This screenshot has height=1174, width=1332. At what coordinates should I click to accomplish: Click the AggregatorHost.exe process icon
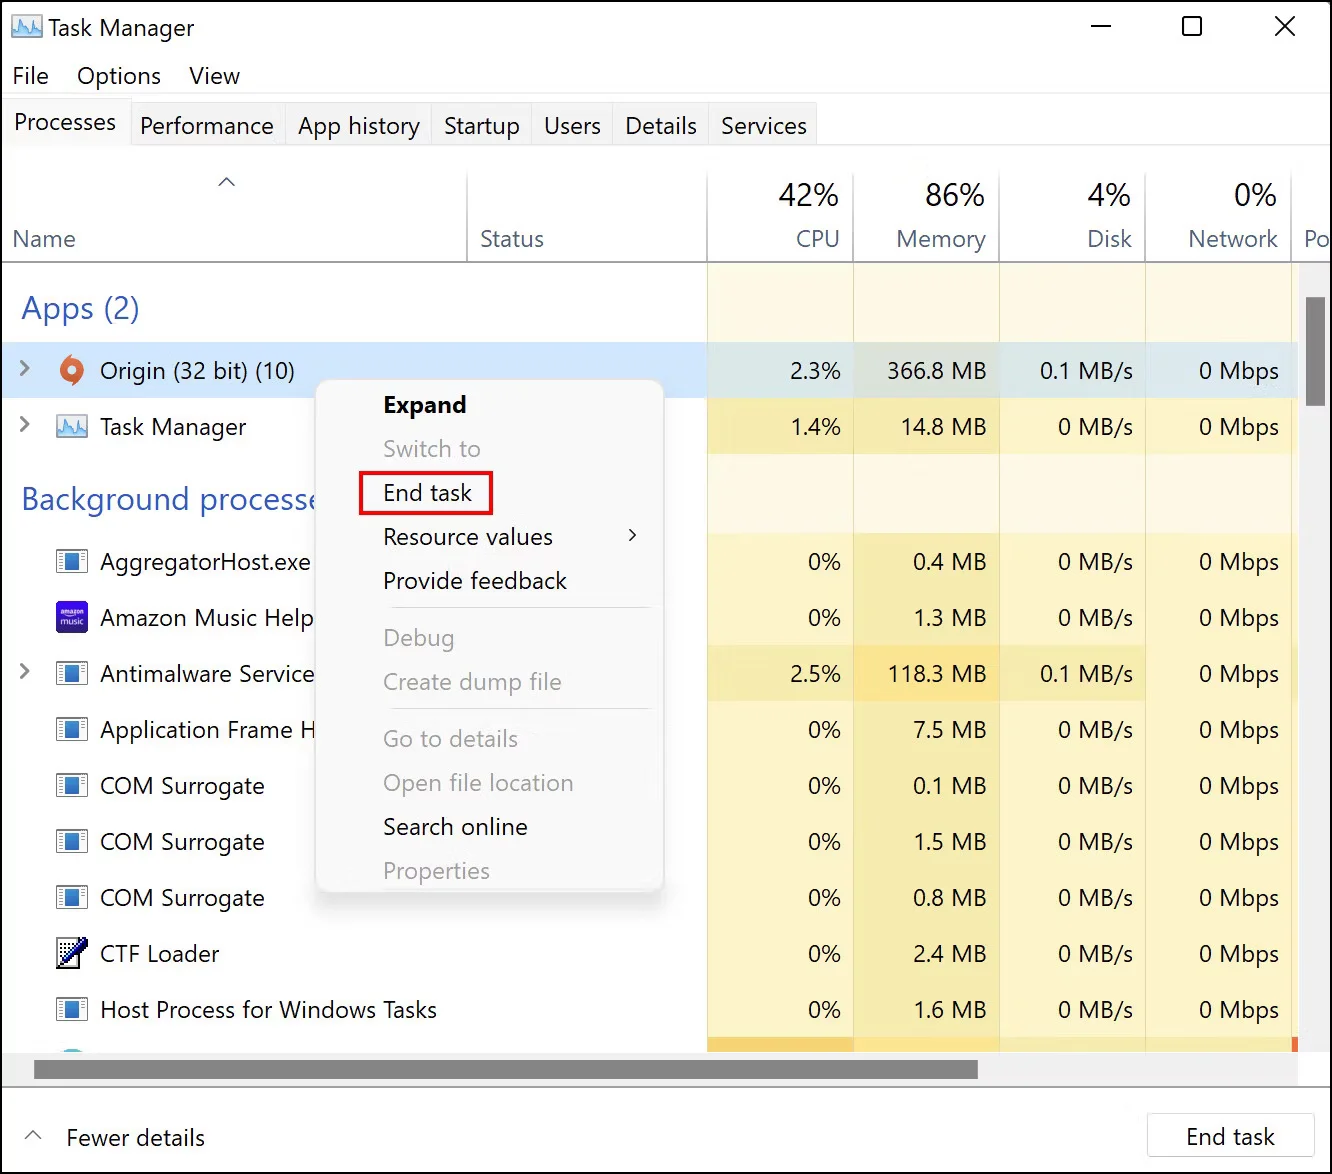pyautogui.click(x=72, y=562)
